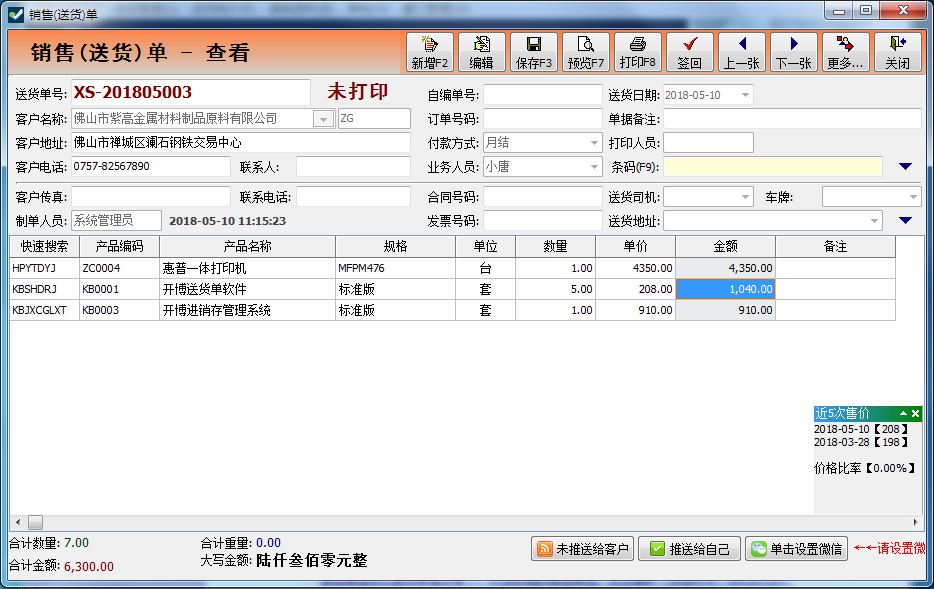934x589 pixels.
Task: Go to next record with 下一张
Action: coord(793,52)
